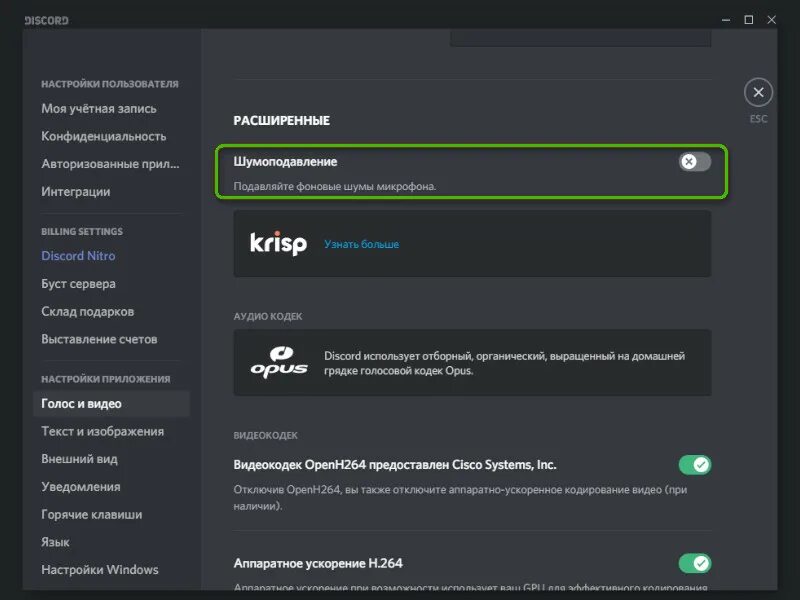Select Голос и видео settings
The height and width of the screenshot is (600, 800).
(x=111, y=404)
